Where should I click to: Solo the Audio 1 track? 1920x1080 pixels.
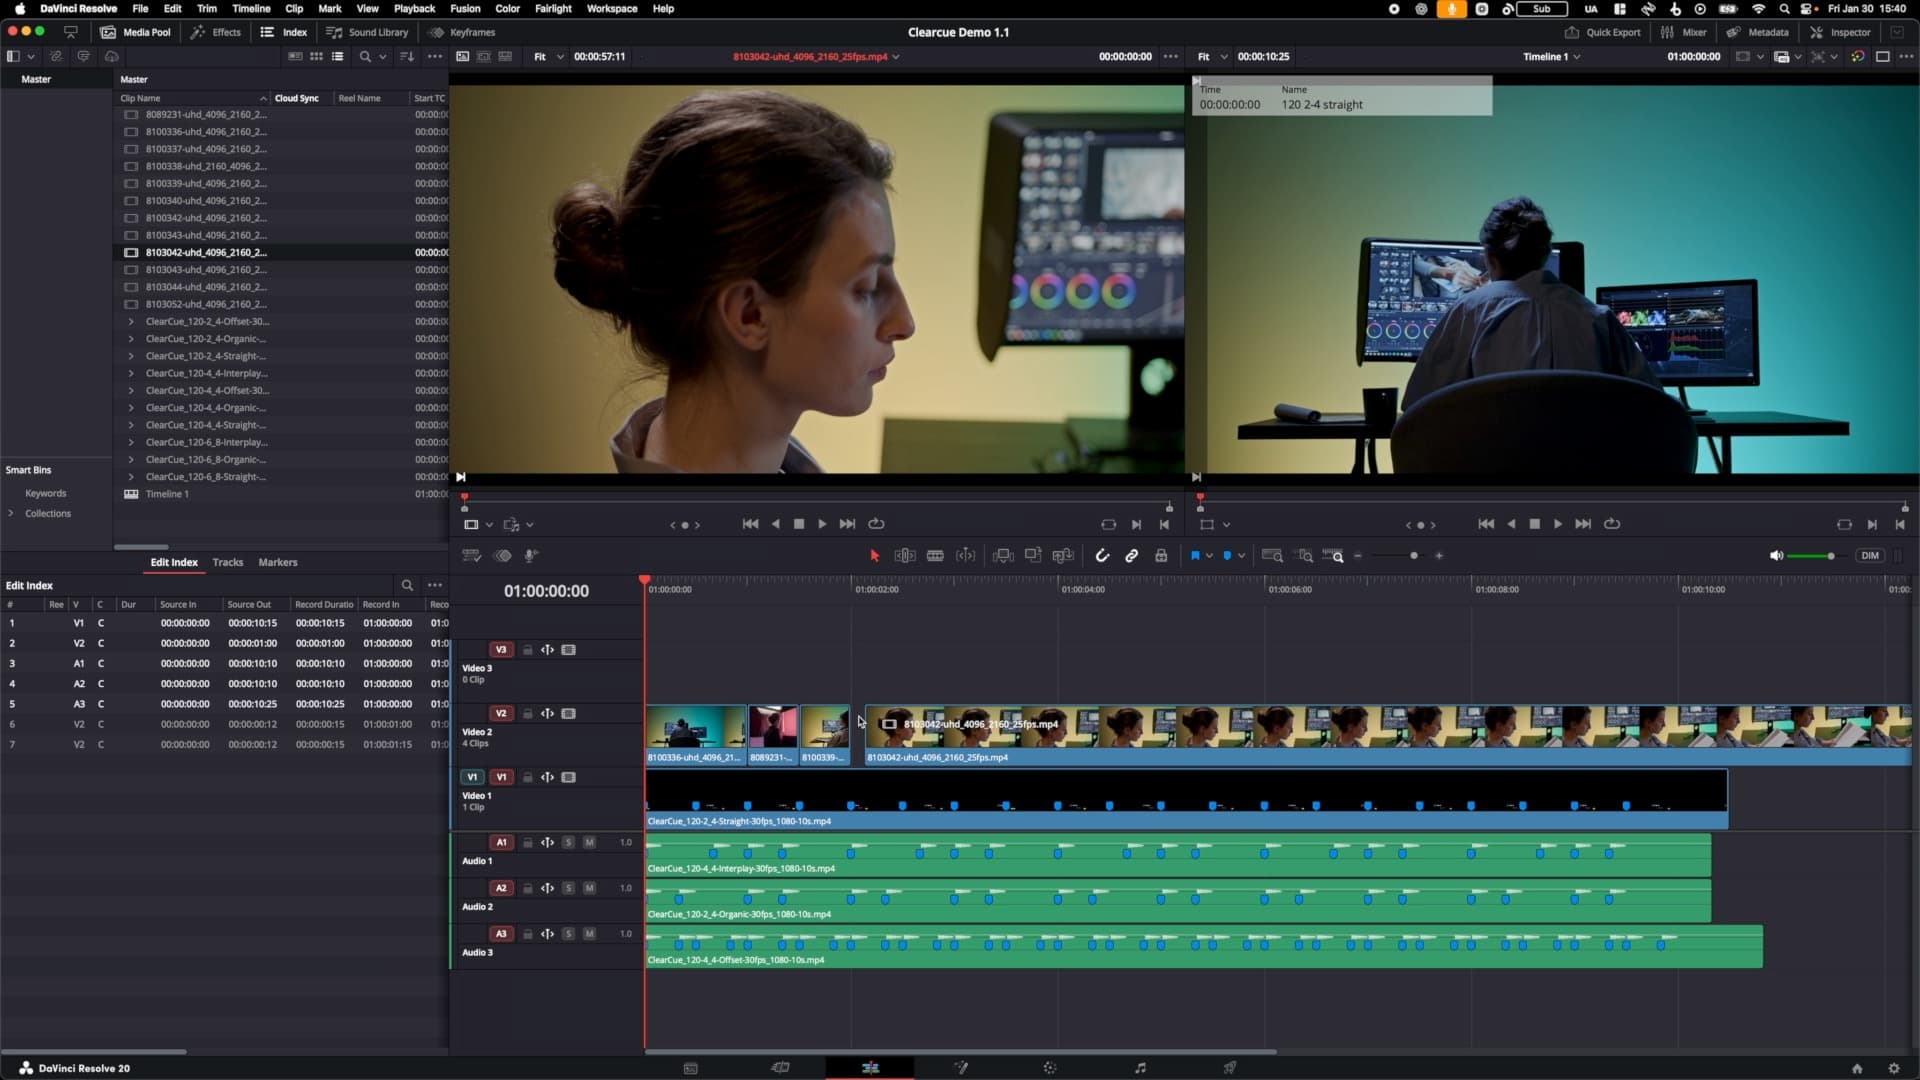[568, 843]
